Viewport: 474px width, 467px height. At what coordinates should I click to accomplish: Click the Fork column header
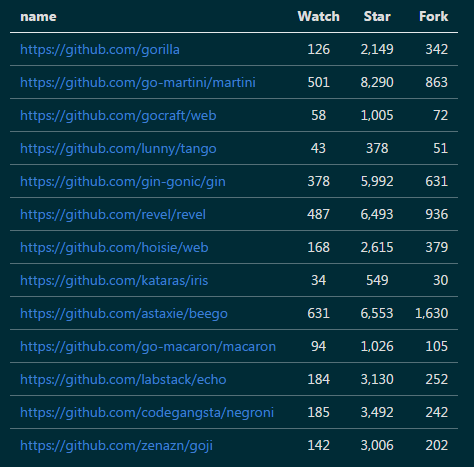click(433, 16)
